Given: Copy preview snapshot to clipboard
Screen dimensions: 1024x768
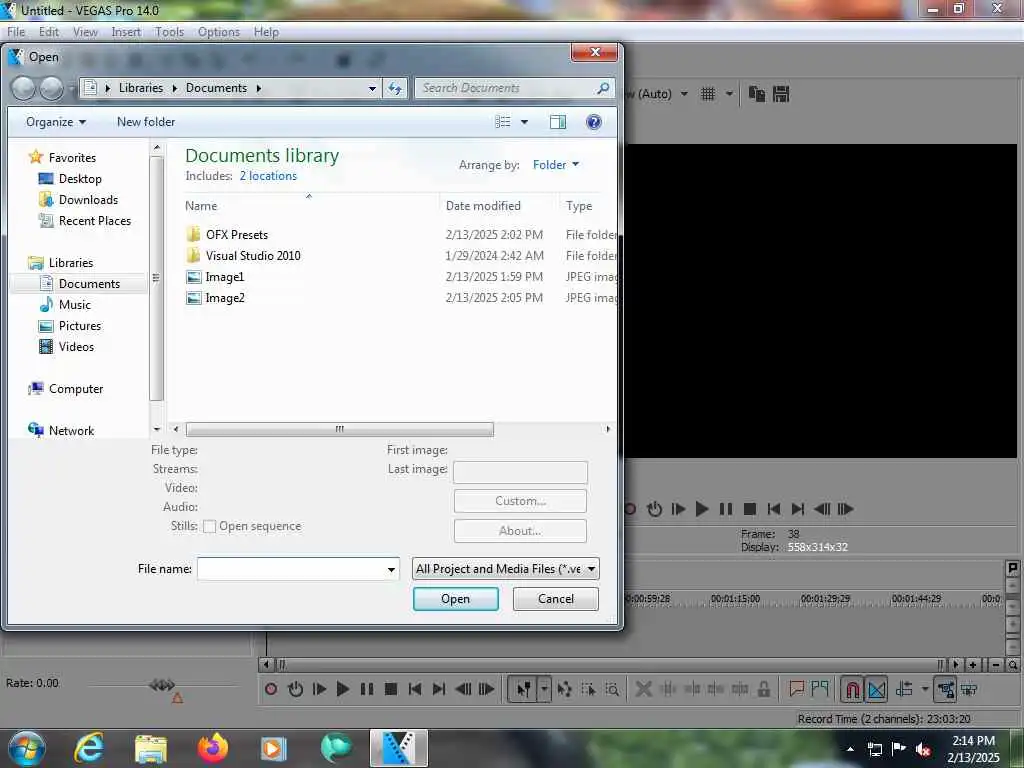Looking at the screenshot, I should coord(757,94).
